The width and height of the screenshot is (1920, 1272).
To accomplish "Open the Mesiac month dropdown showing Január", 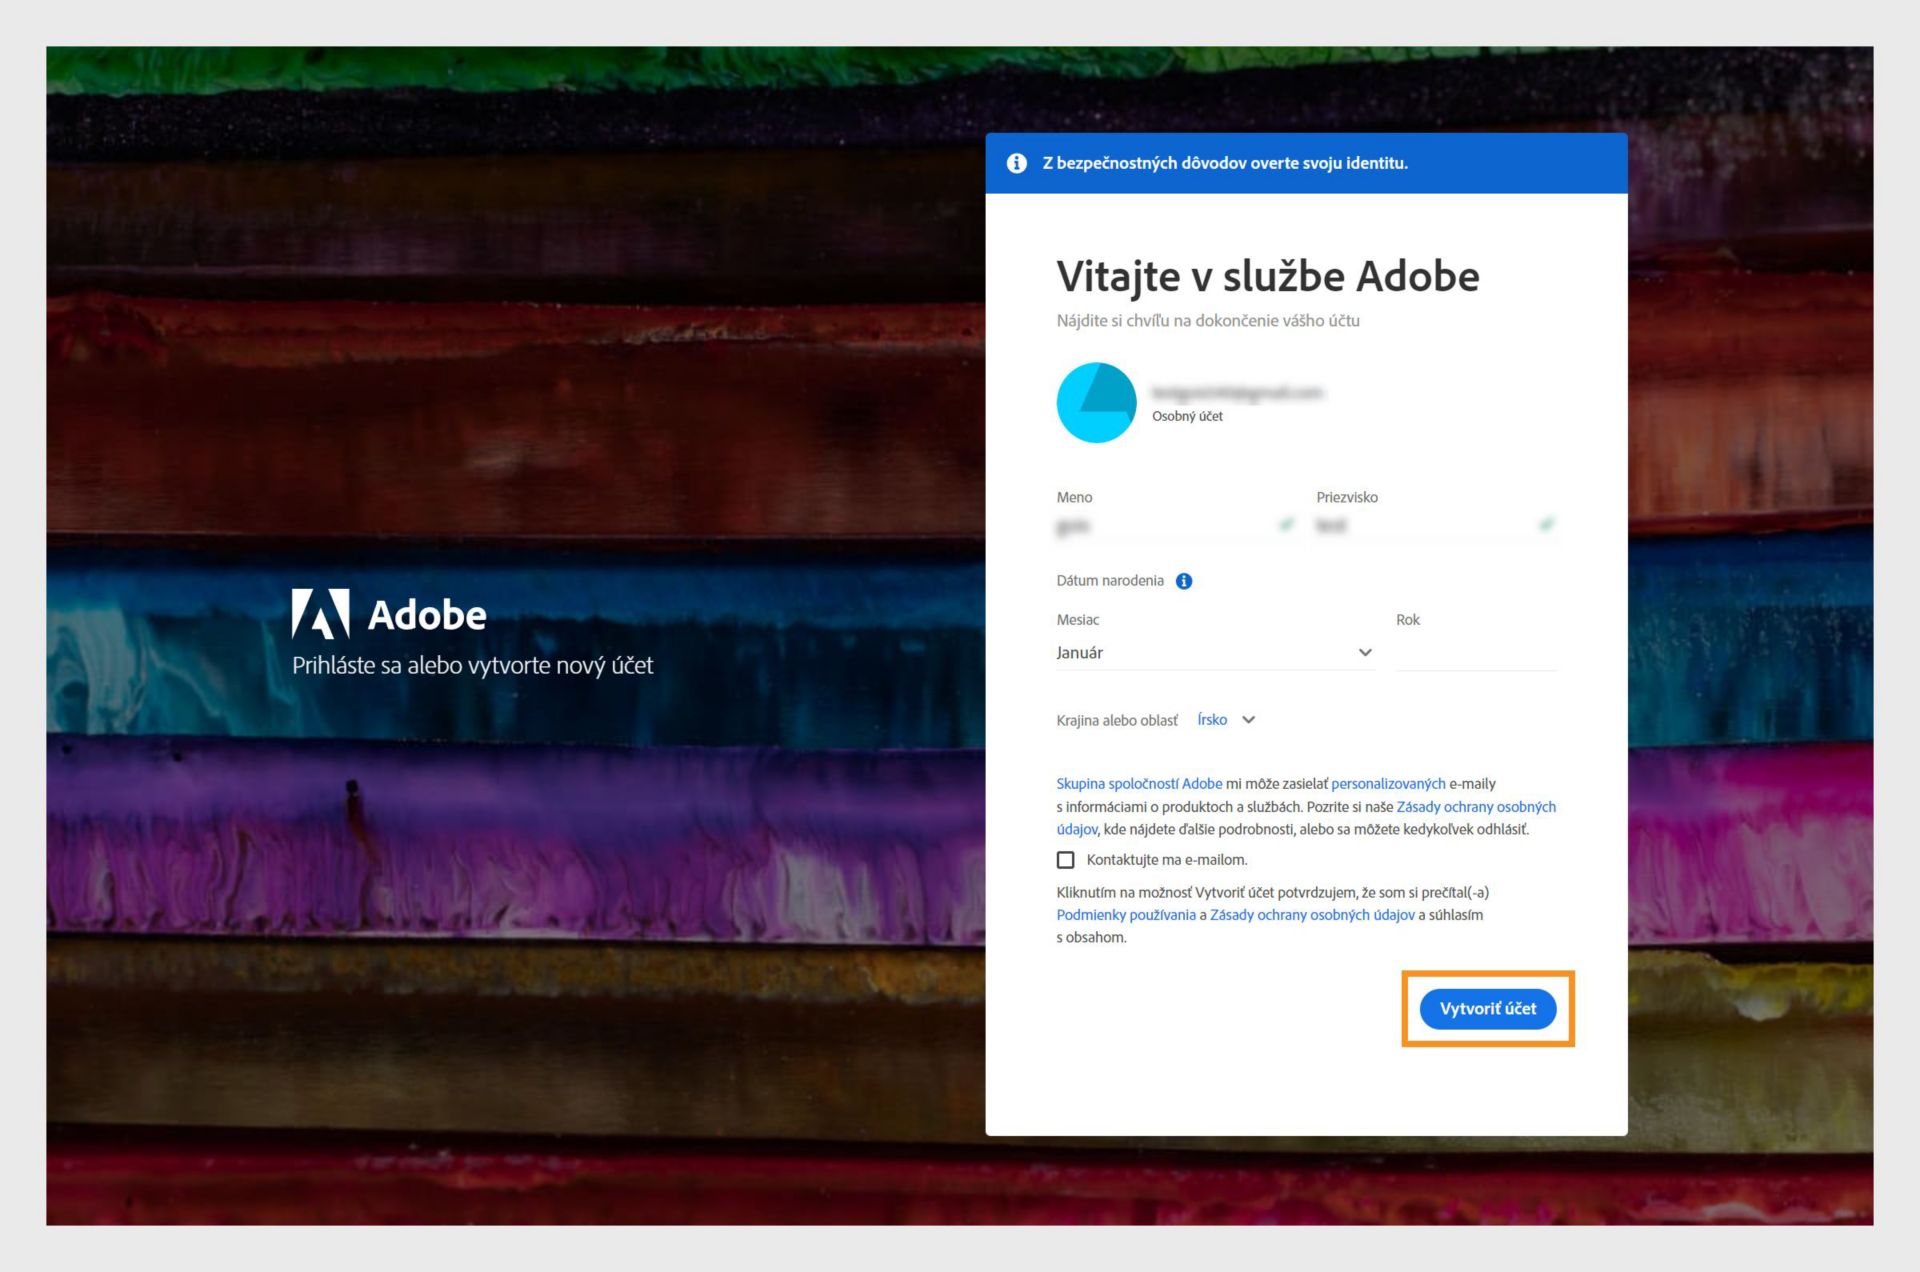I will pos(1215,653).
